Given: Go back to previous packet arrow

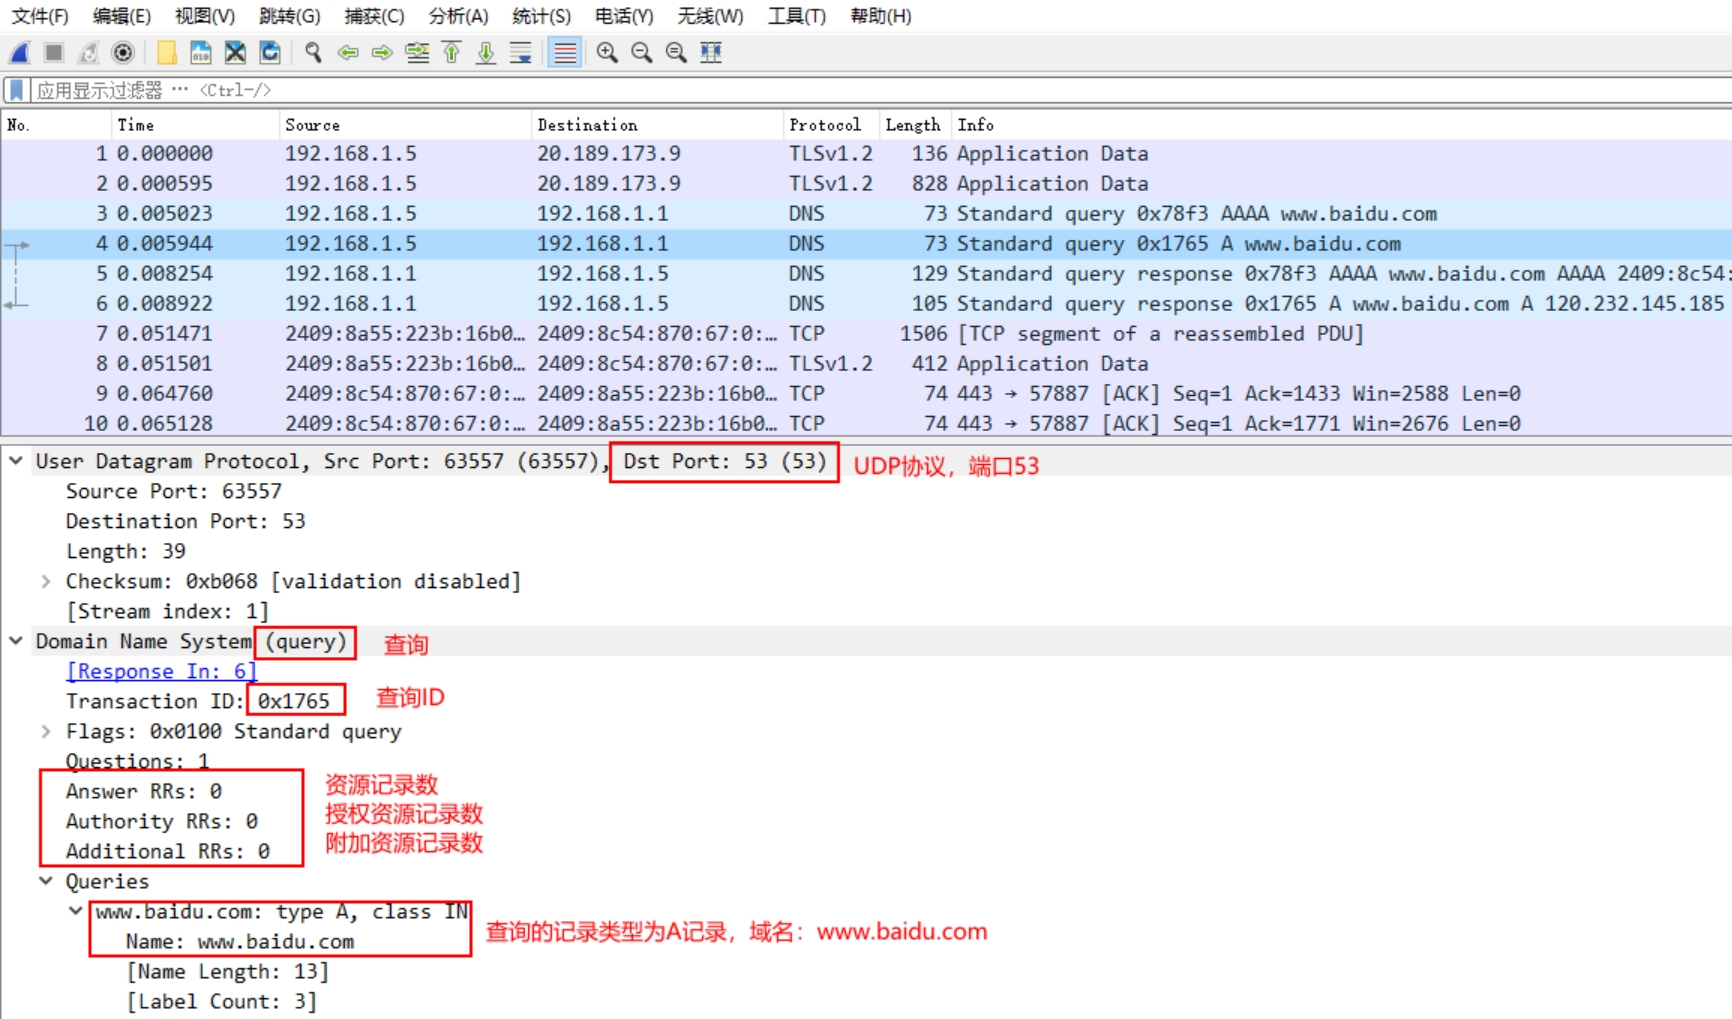Looking at the screenshot, I should (x=348, y=53).
